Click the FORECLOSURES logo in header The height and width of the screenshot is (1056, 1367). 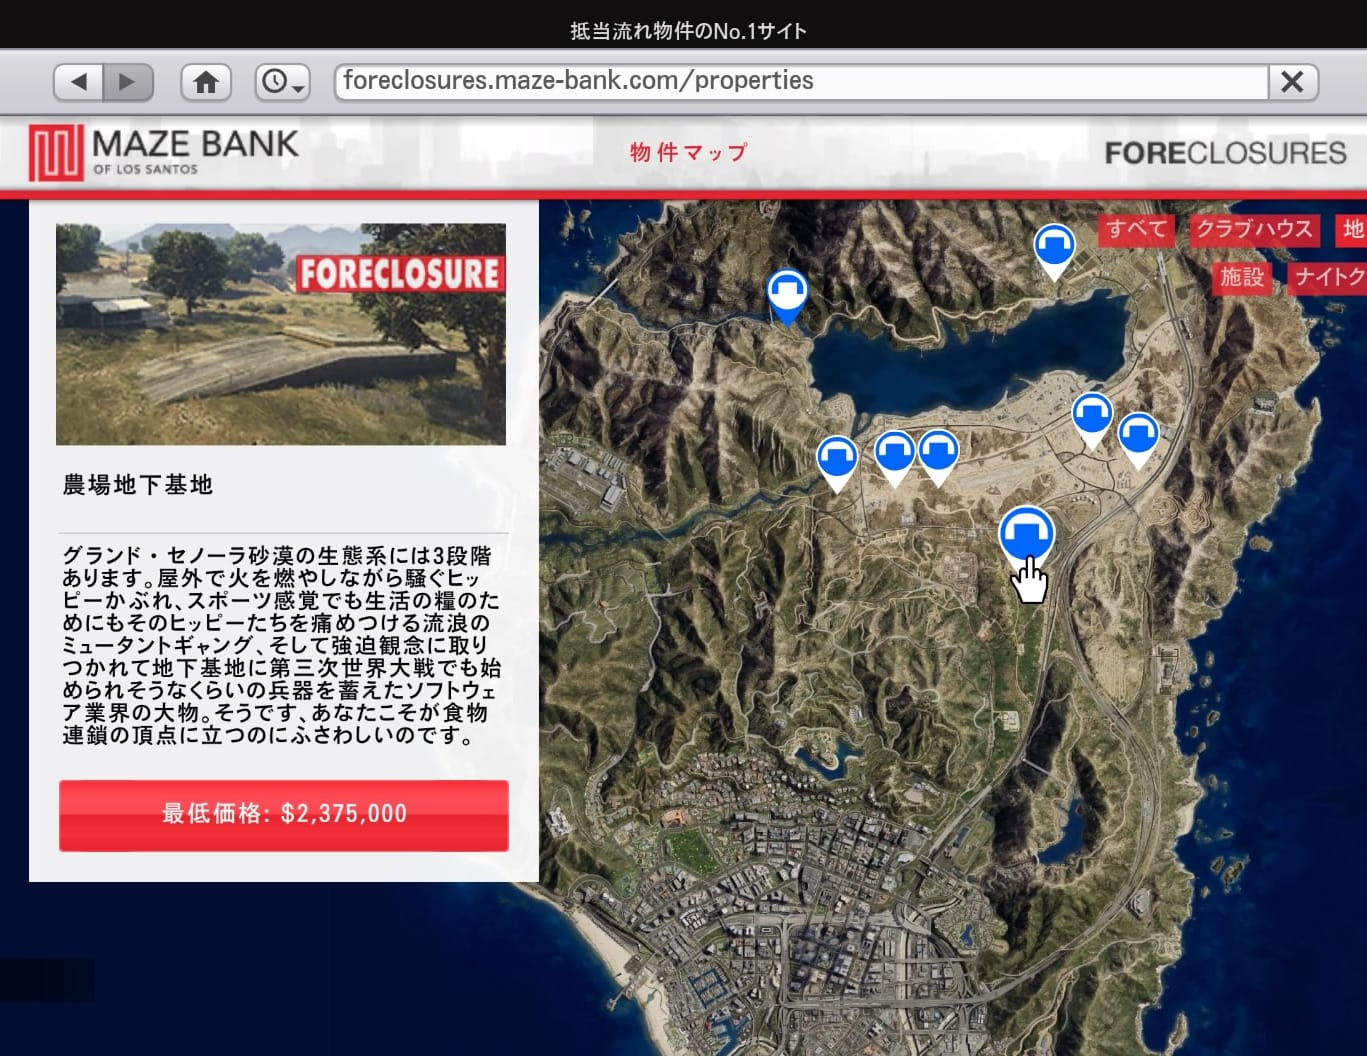click(x=1225, y=153)
